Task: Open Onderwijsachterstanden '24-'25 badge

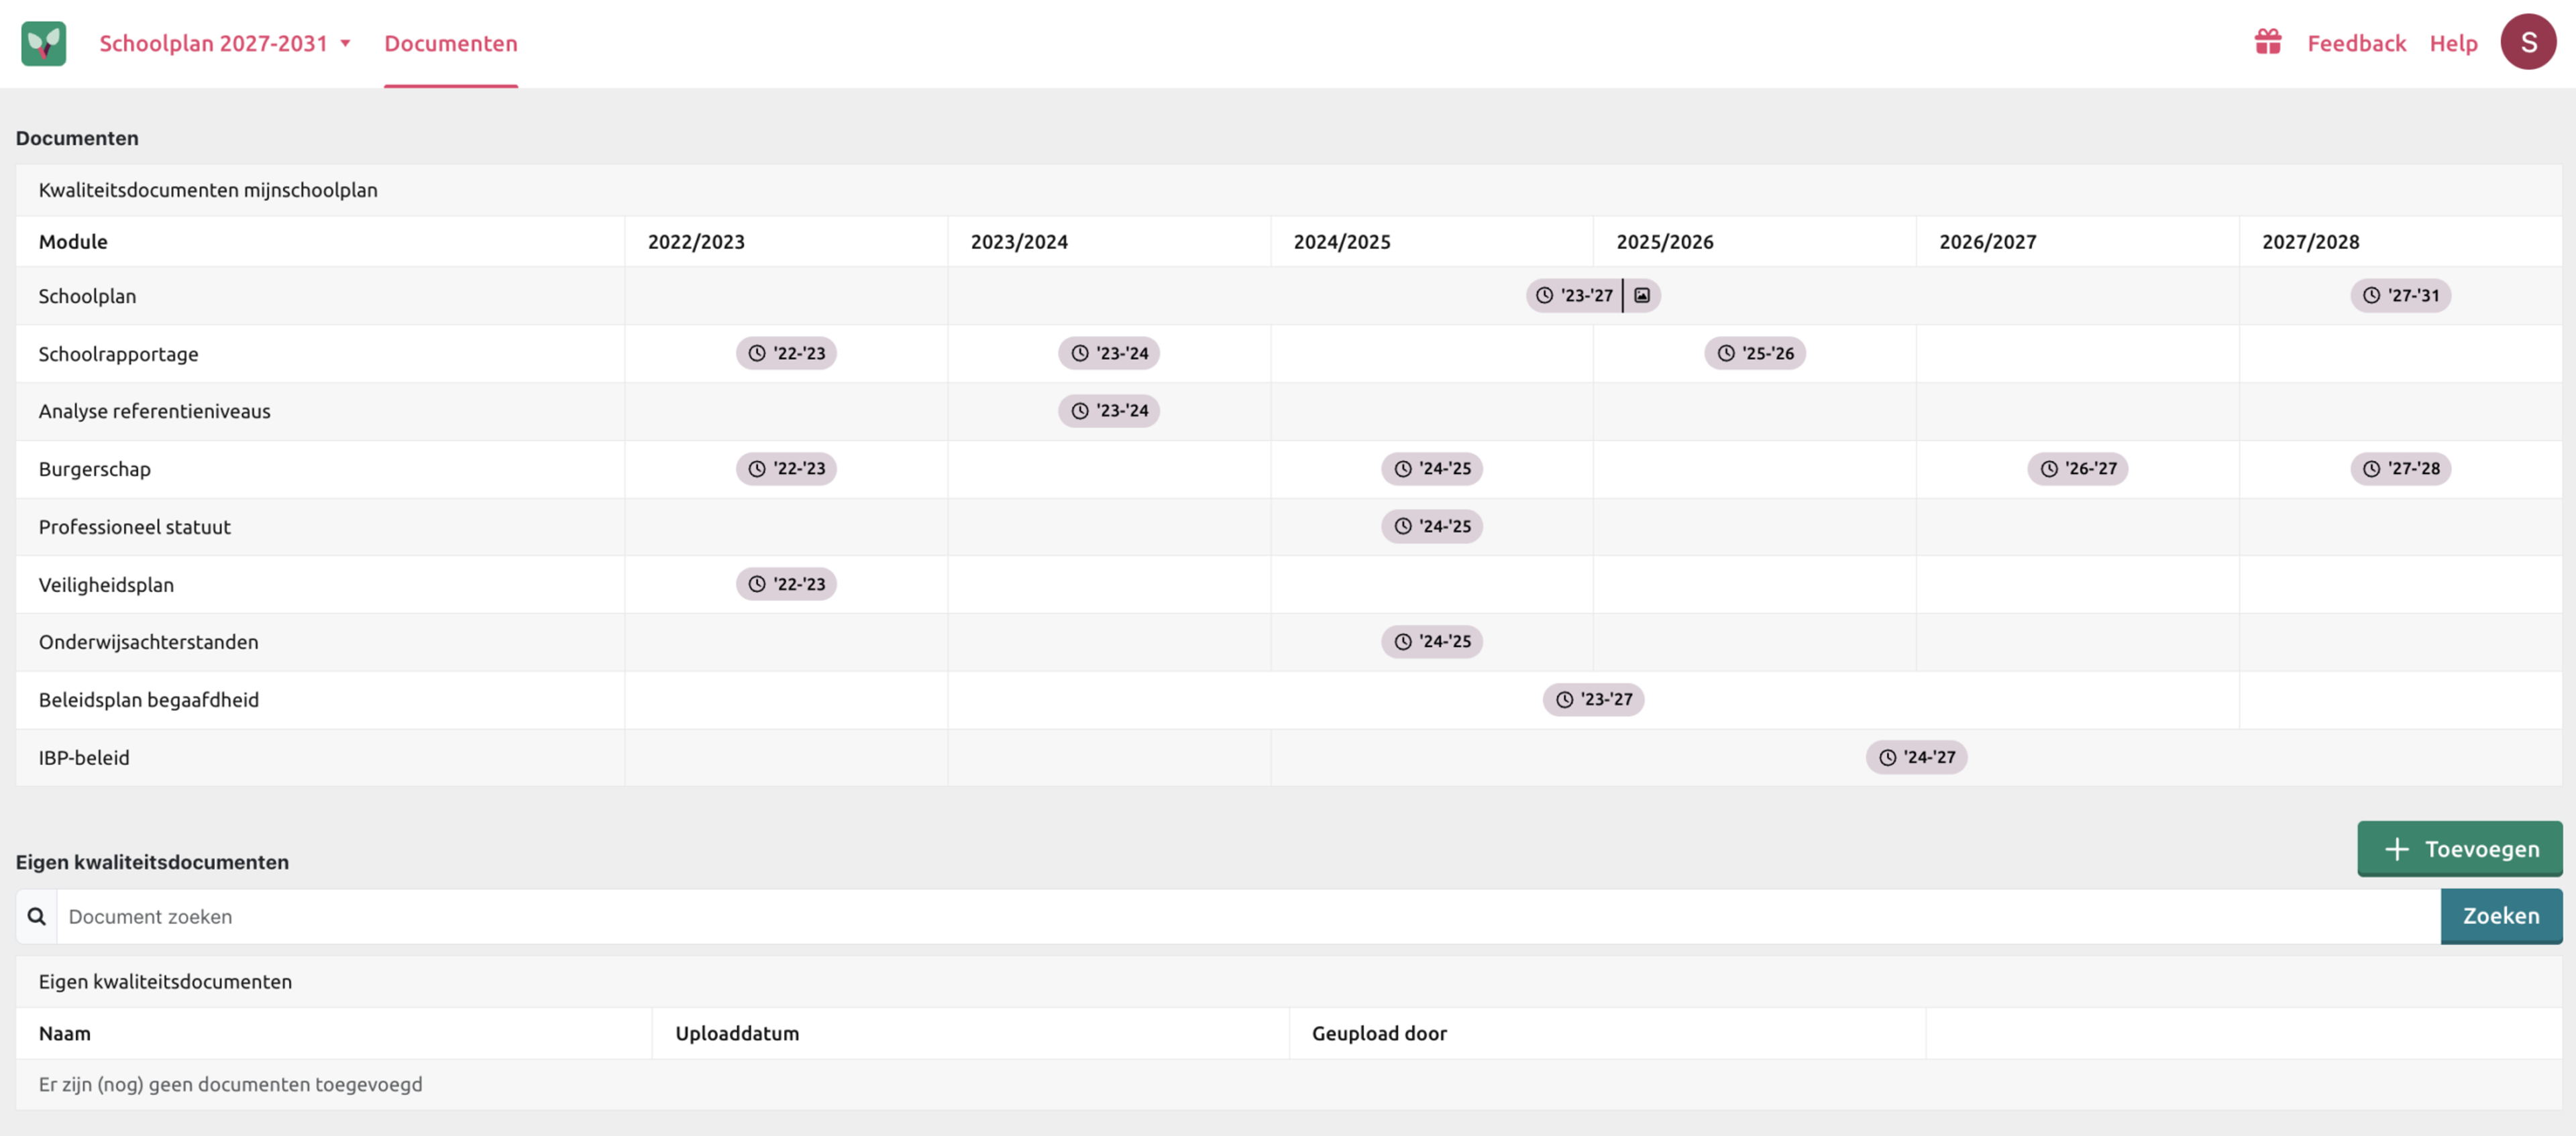Action: point(1432,641)
